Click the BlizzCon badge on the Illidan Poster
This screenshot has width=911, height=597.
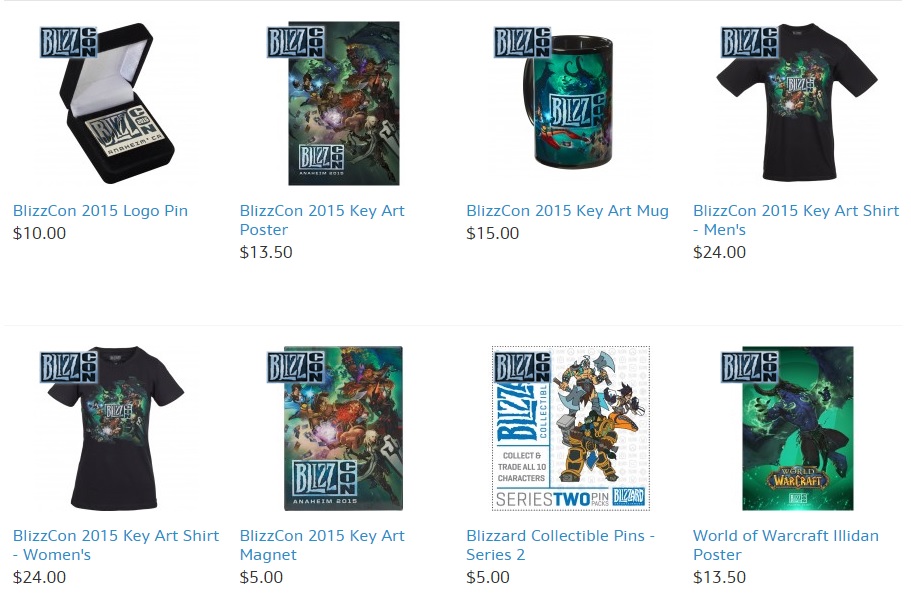pyautogui.click(x=749, y=367)
